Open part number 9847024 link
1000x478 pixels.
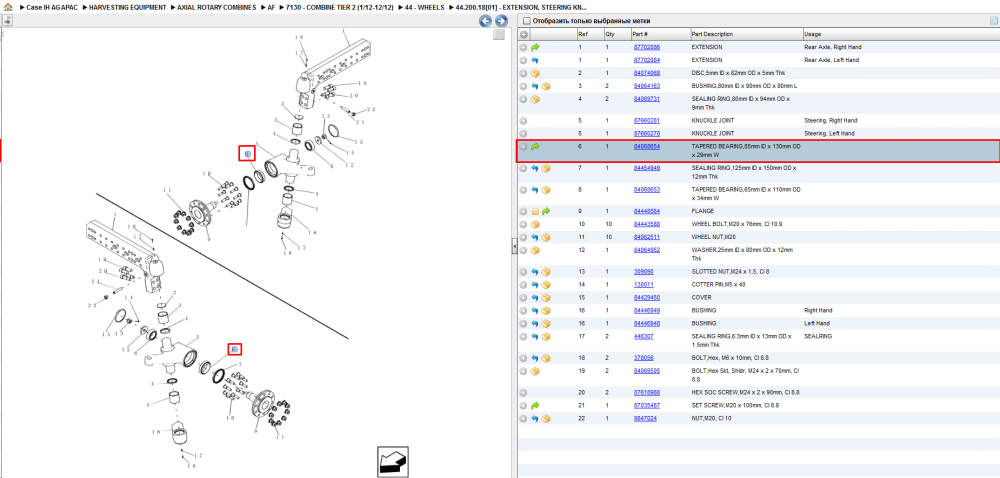(644, 419)
